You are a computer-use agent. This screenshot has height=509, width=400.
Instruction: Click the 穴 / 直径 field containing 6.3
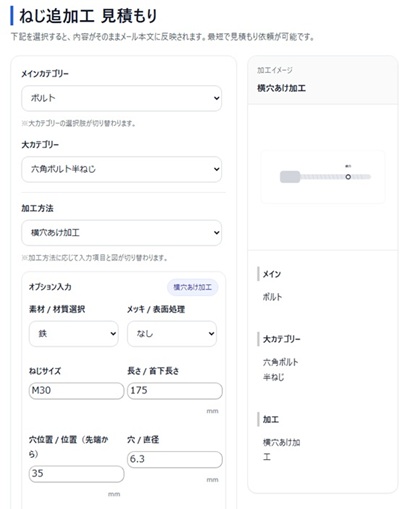[175, 459]
